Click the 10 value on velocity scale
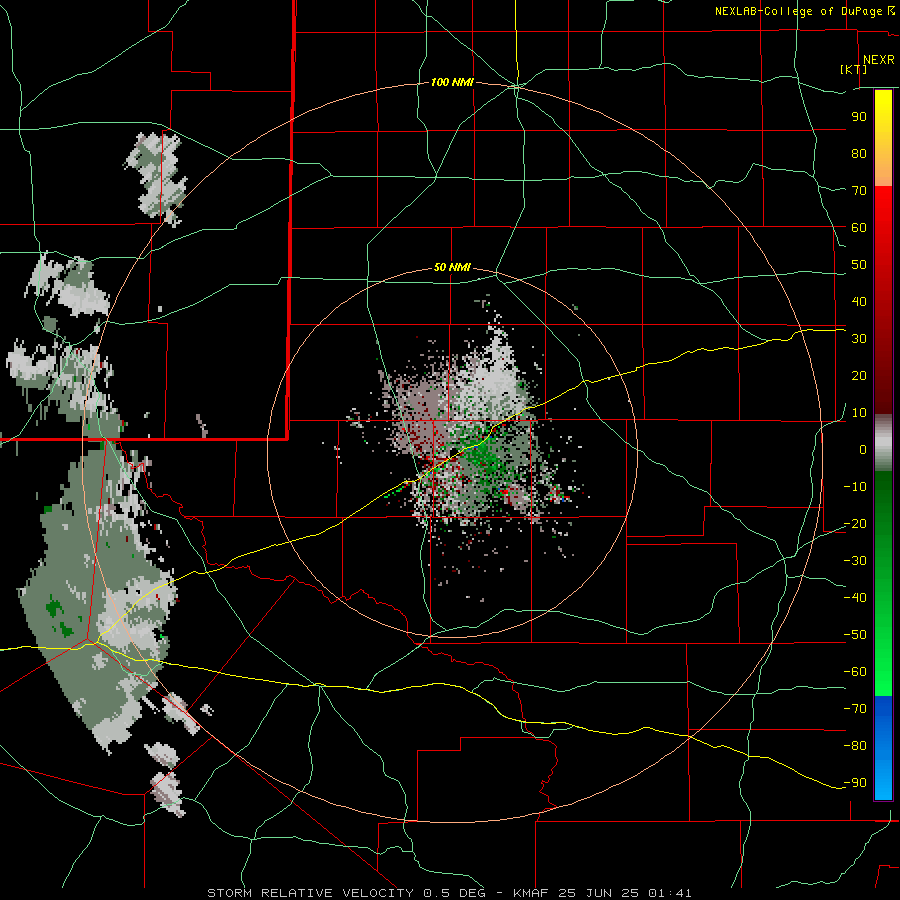The width and height of the screenshot is (900, 900). (x=859, y=413)
